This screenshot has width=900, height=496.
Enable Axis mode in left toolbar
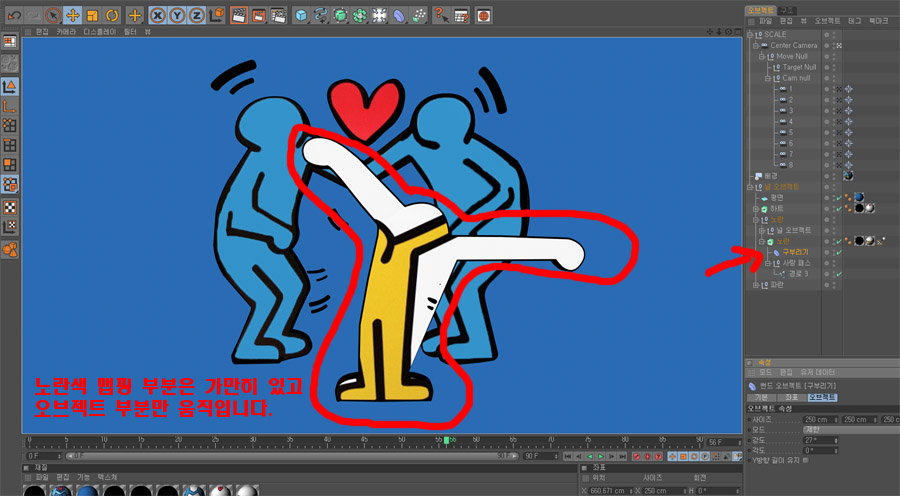[10, 106]
